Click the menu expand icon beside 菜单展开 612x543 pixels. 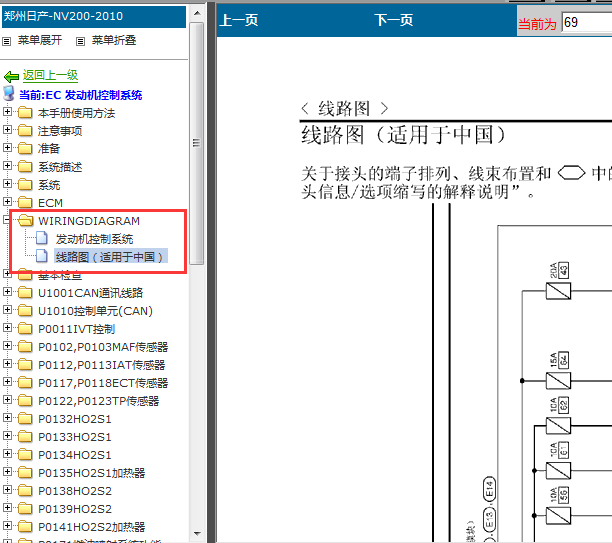pos(7,41)
